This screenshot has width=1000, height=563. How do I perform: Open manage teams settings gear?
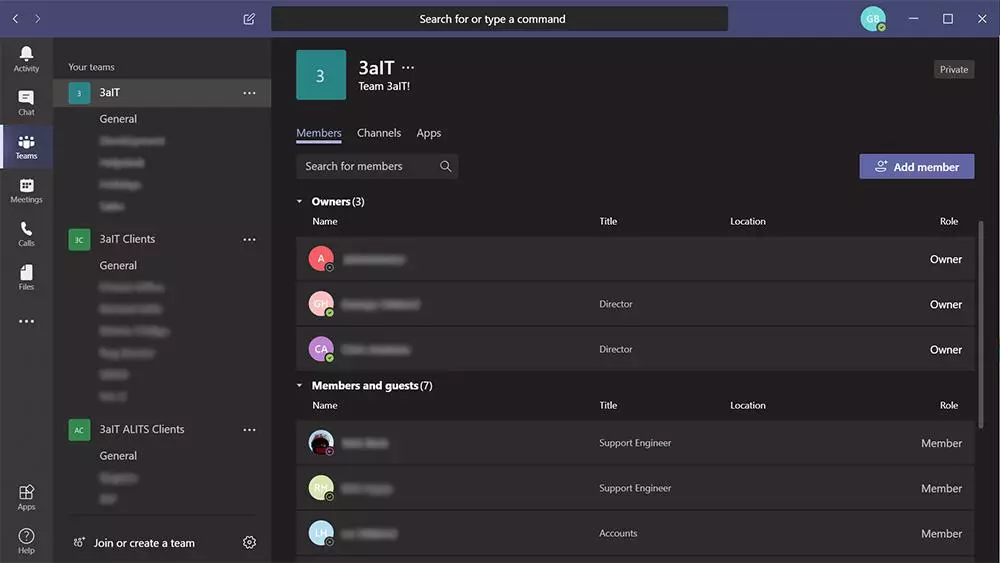[249, 543]
